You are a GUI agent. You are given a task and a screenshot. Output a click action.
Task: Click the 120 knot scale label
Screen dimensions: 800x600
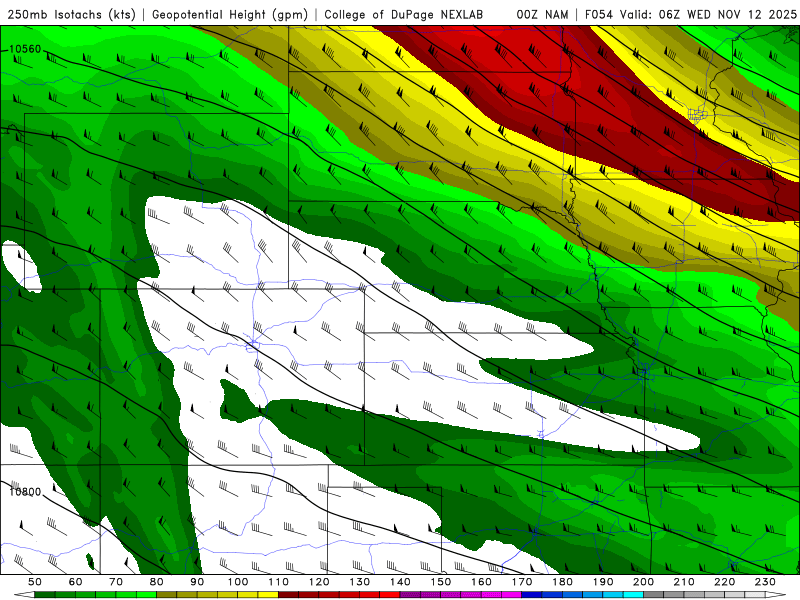coord(319,582)
